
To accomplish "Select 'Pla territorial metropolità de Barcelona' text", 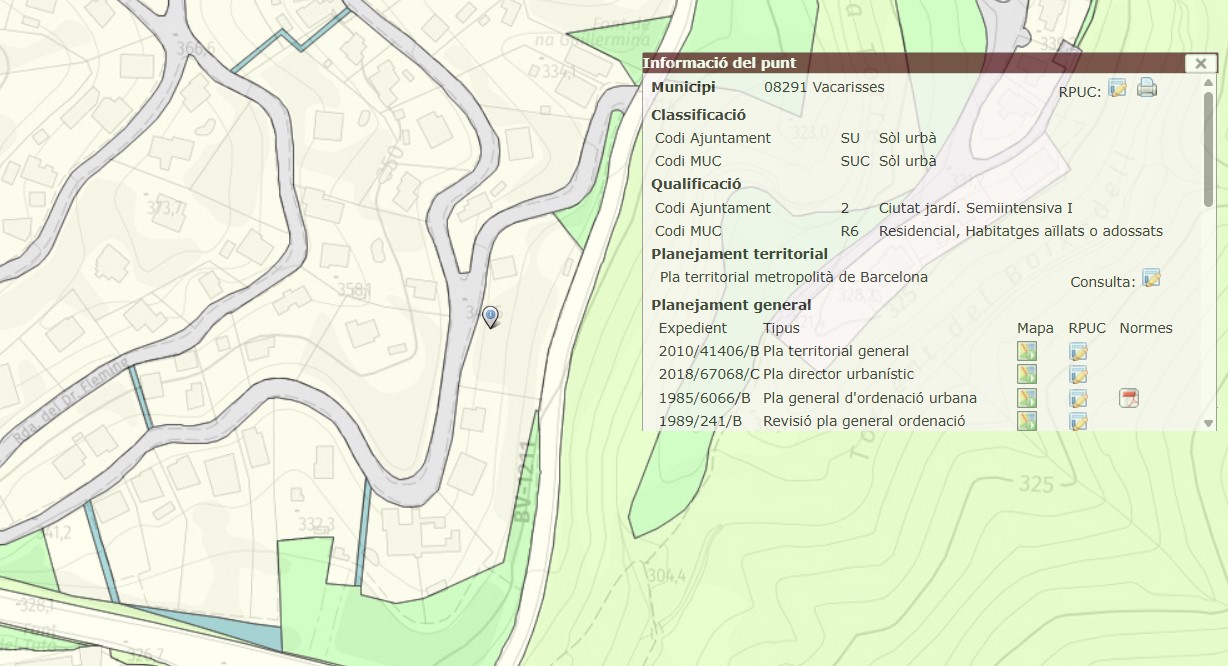I will click(x=794, y=277).
